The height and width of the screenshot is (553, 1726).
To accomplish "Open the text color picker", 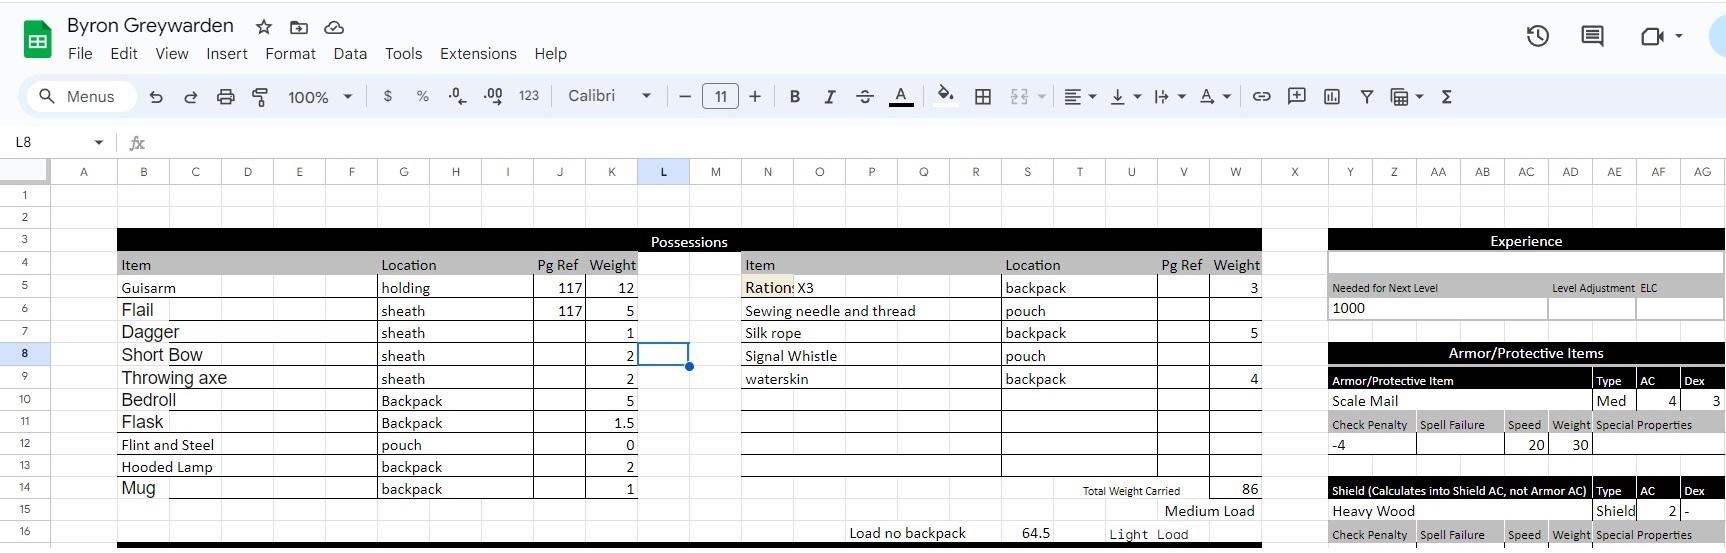I will click(901, 96).
